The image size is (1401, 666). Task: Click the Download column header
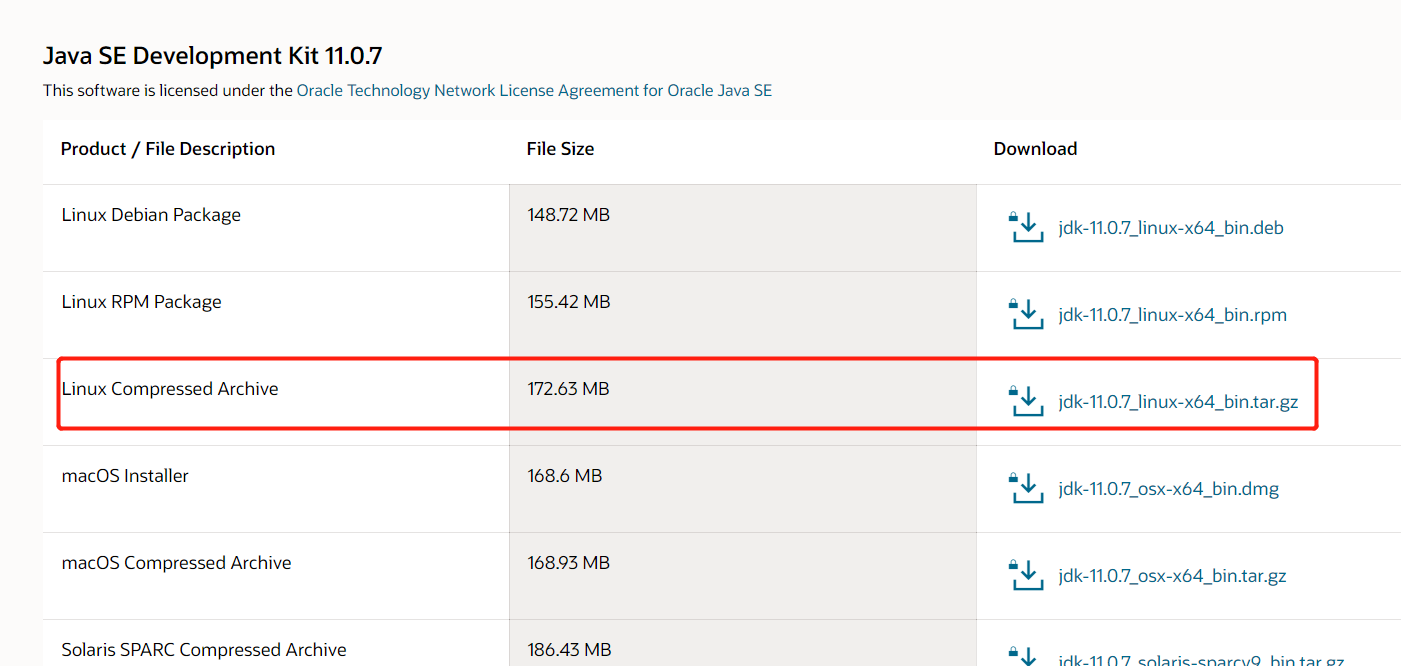pos(1035,149)
